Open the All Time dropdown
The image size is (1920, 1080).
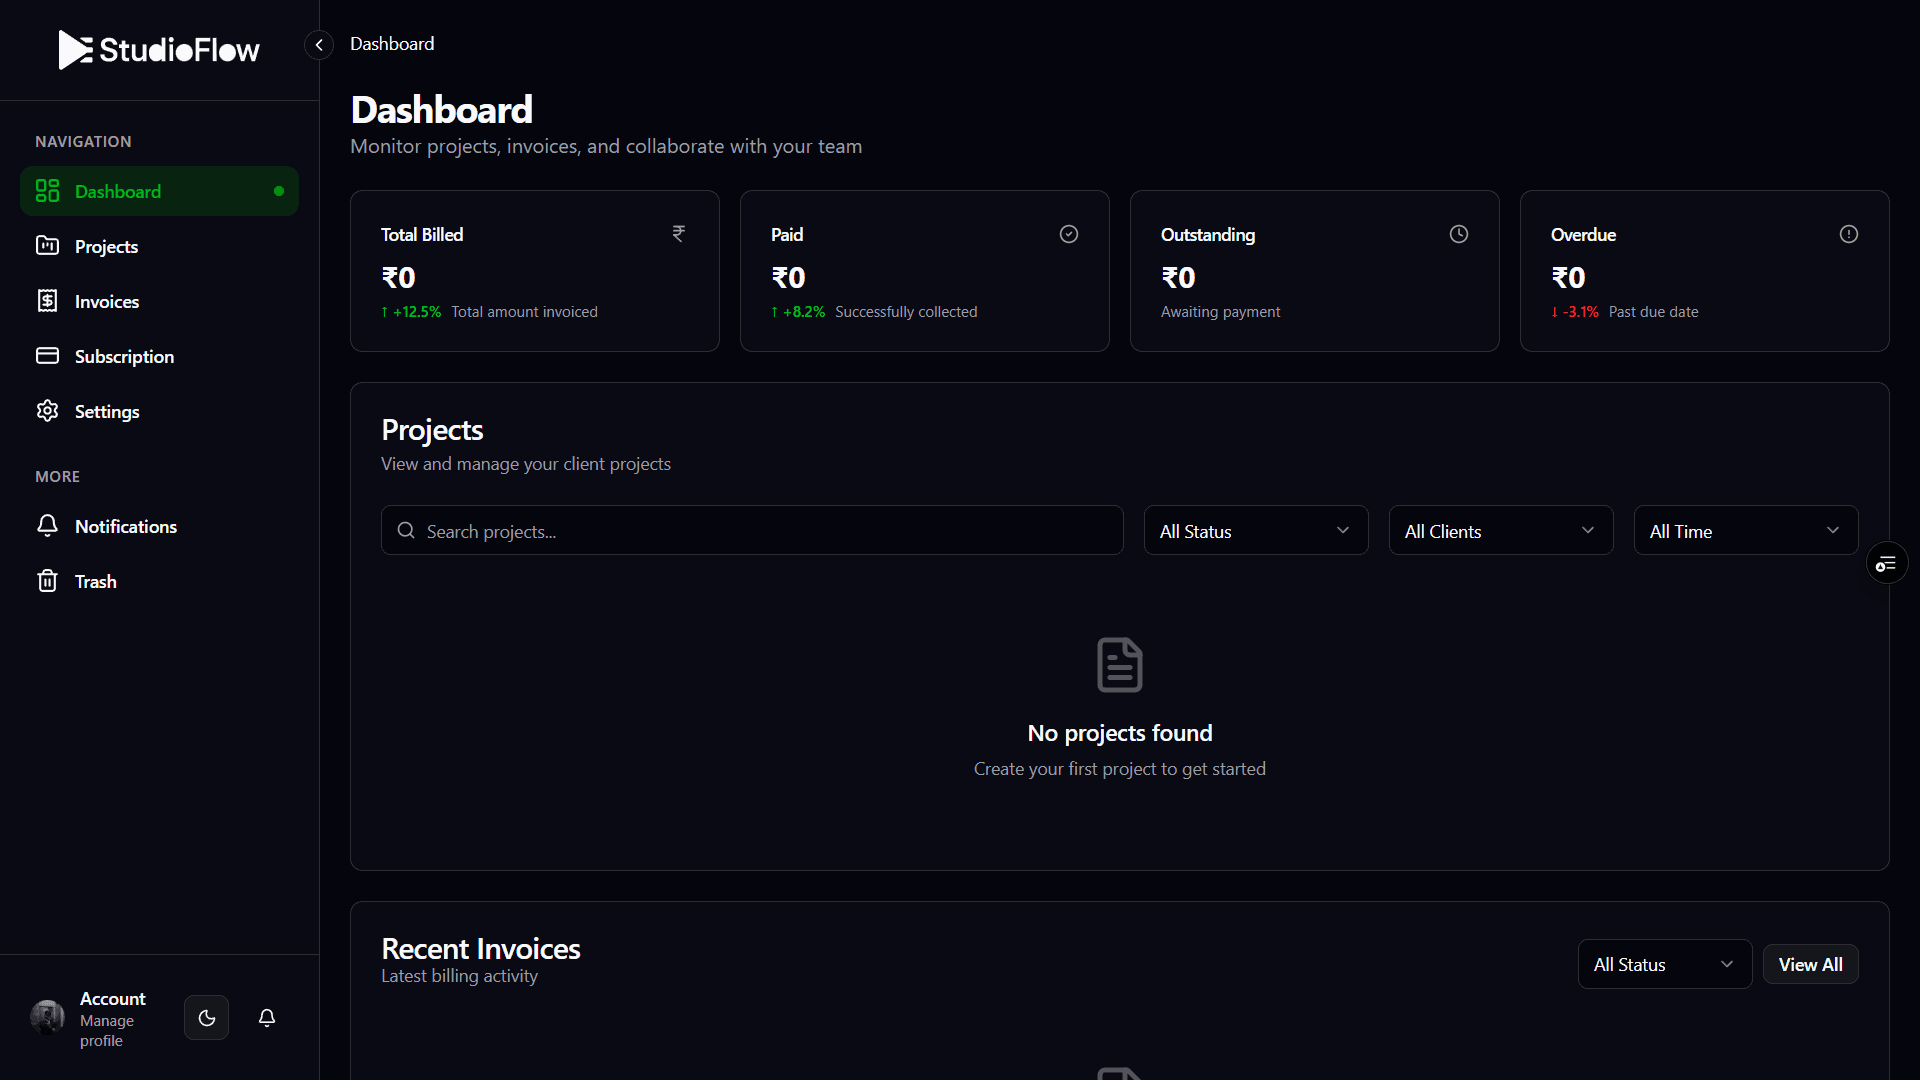[x=1744, y=530]
